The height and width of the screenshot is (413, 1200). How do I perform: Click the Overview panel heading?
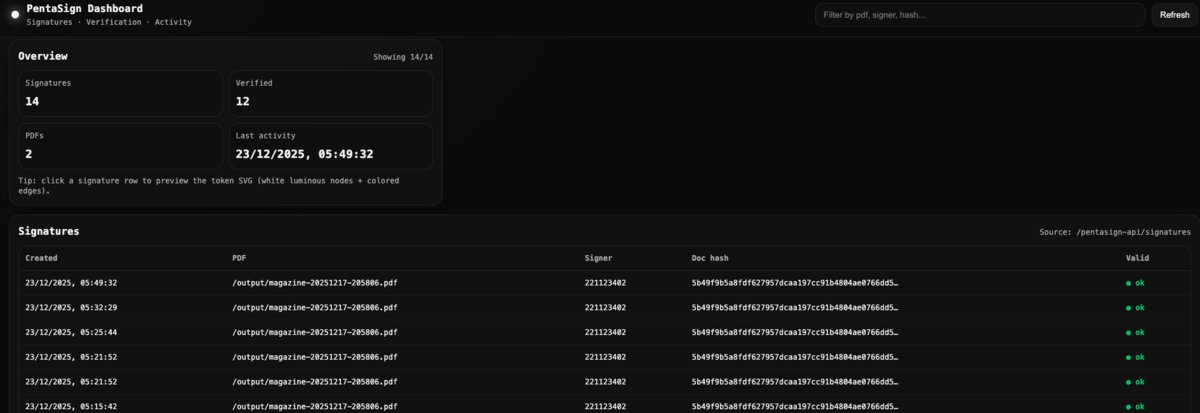(x=43, y=56)
